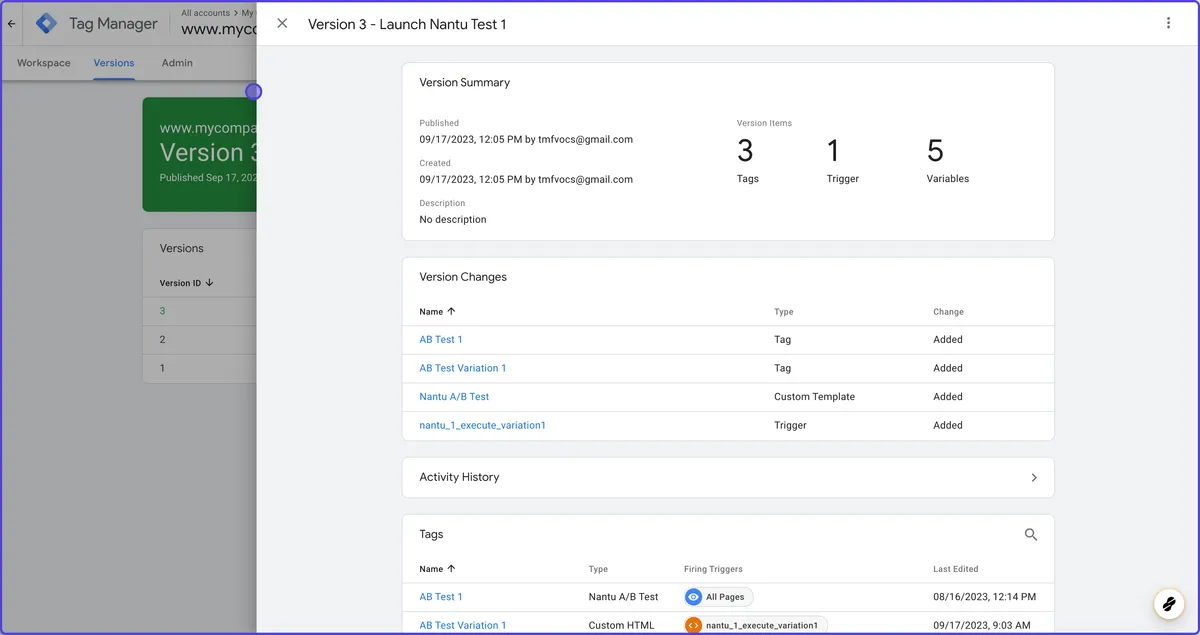Screen dimensions: 1200x635
Task: Click the All Pages trigger eye icon
Action: pos(694,597)
